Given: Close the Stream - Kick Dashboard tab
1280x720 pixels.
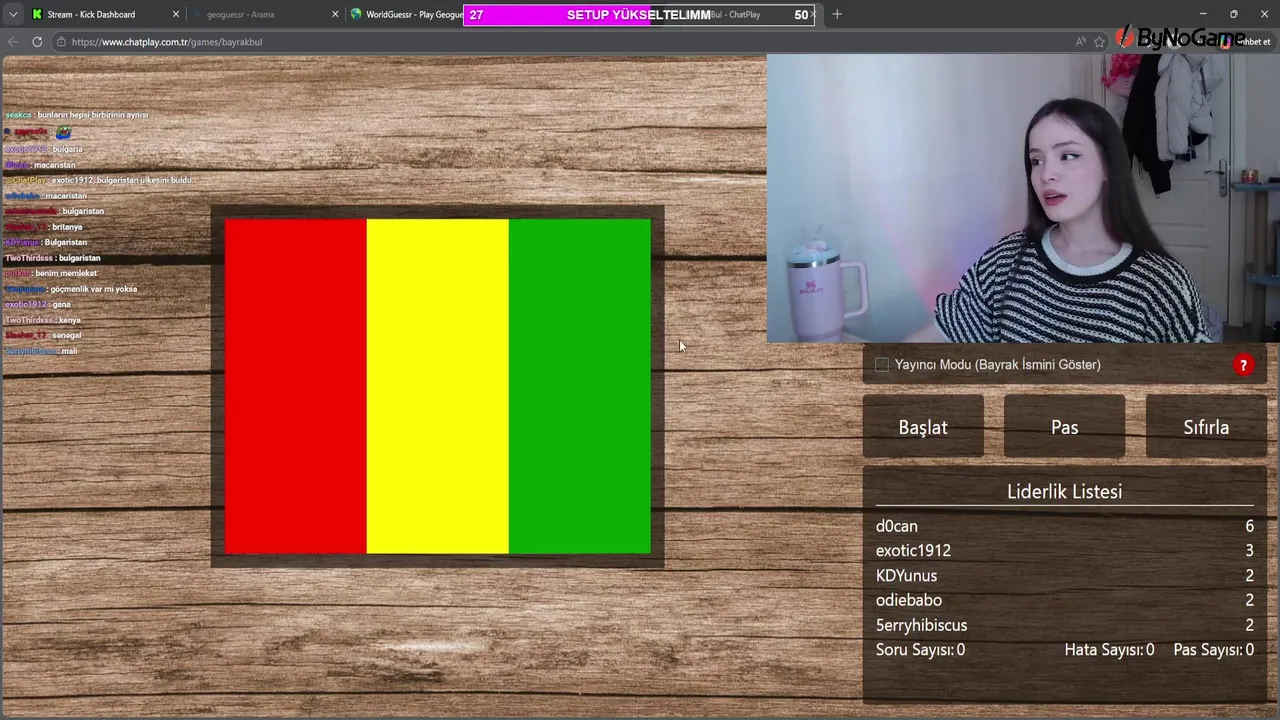Looking at the screenshot, I should pyautogui.click(x=176, y=14).
